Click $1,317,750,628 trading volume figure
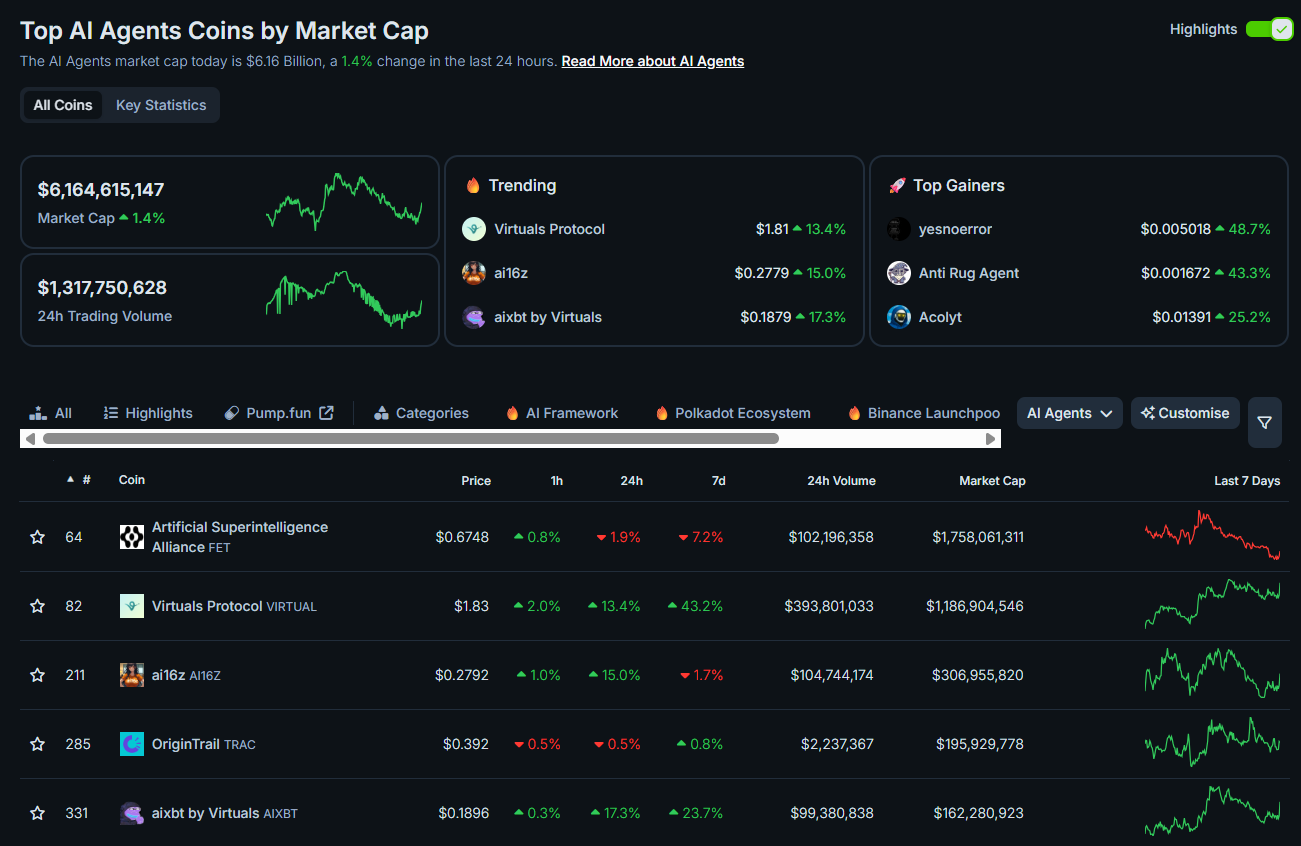This screenshot has width=1301, height=846. [102, 288]
